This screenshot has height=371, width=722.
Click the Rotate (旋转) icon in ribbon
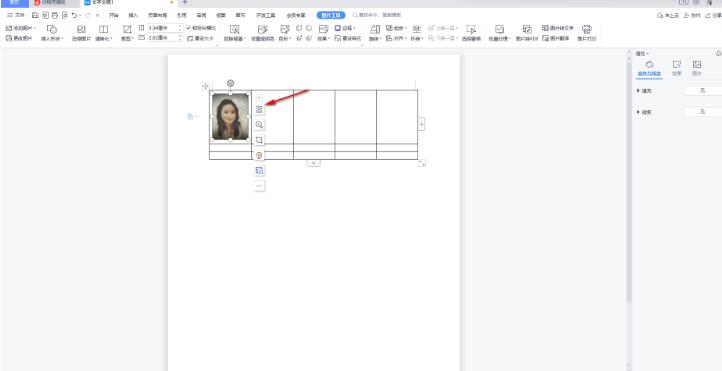[375, 29]
